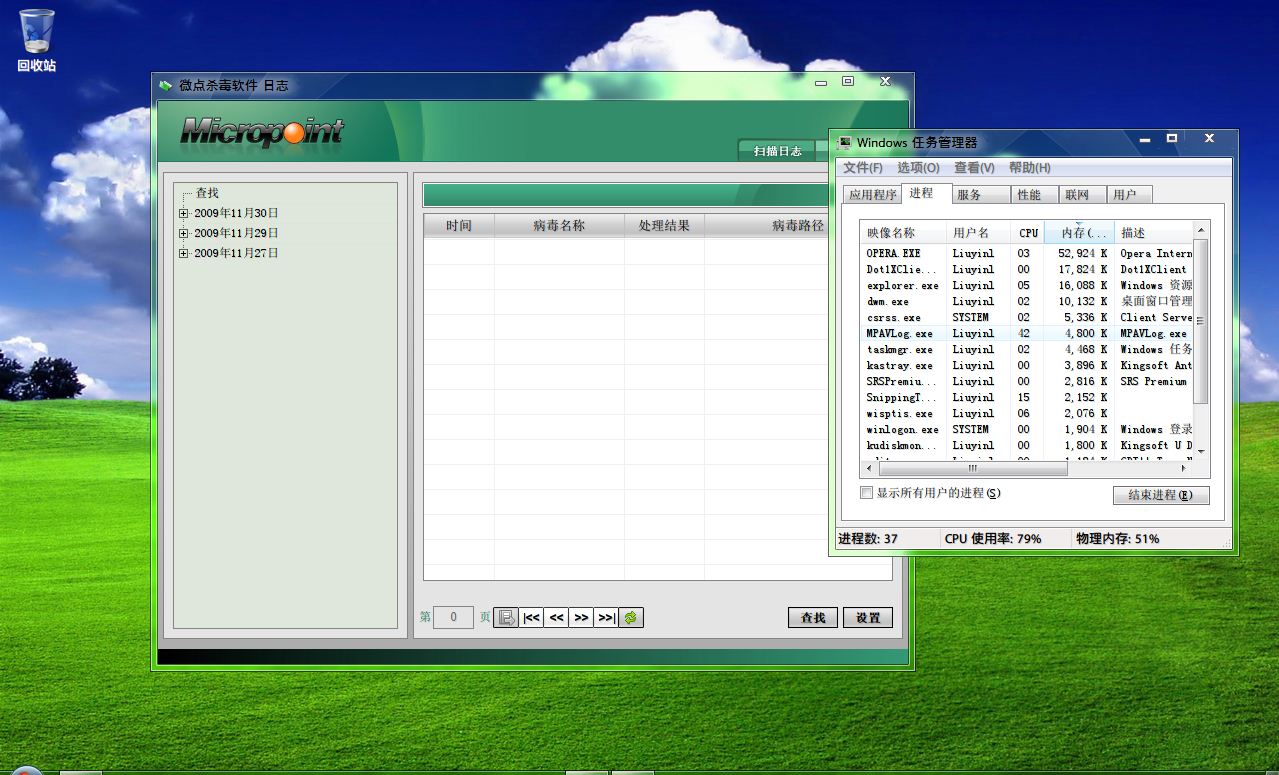
Task: Expand the 2009年11月30日 tree node
Action: point(183,213)
